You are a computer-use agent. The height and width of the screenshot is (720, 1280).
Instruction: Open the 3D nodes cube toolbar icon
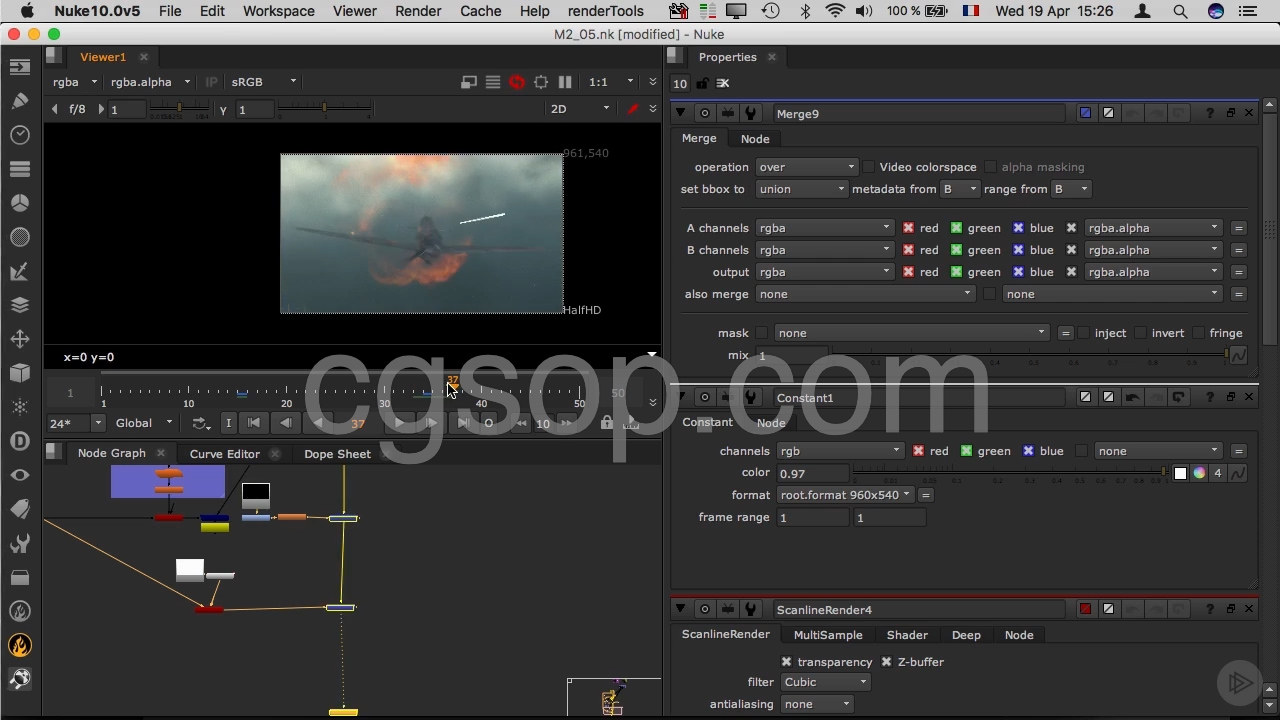pos(20,373)
